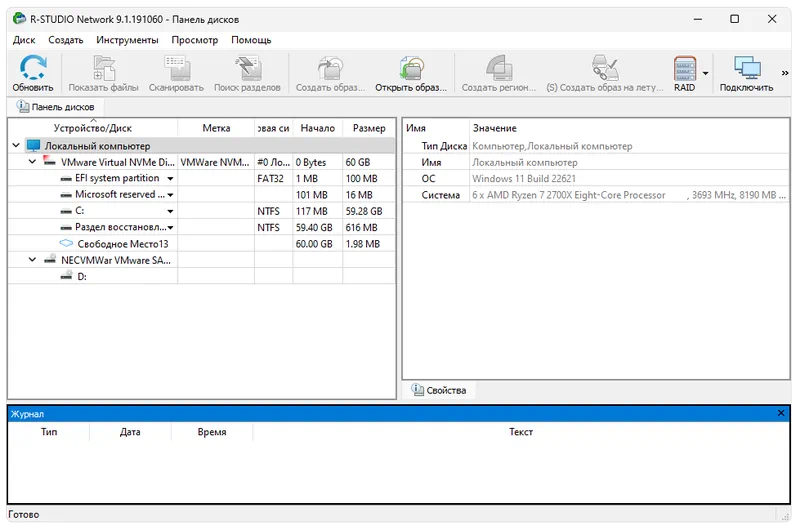
Task: Click the Тип column header in Журнал
Action: 49,432
